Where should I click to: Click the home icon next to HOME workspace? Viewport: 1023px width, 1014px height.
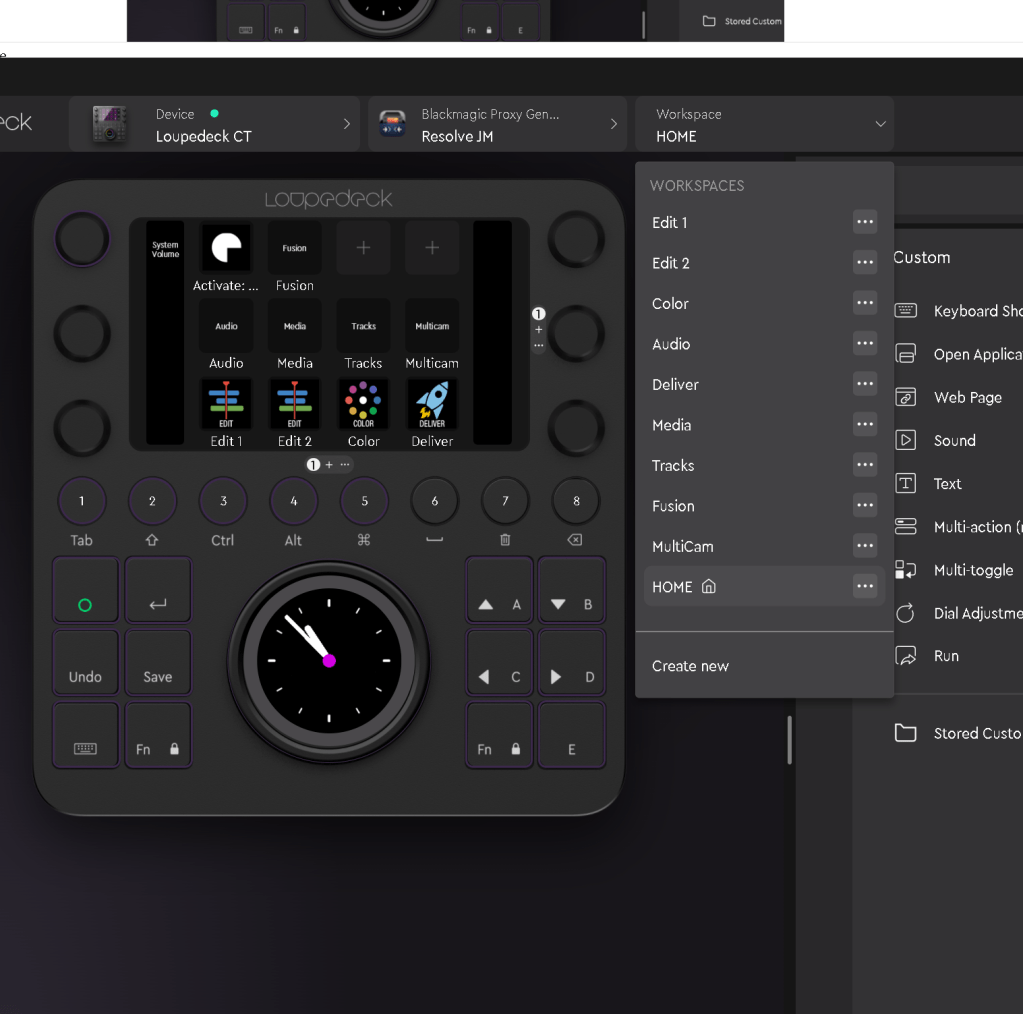pyautogui.click(x=709, y=587)
